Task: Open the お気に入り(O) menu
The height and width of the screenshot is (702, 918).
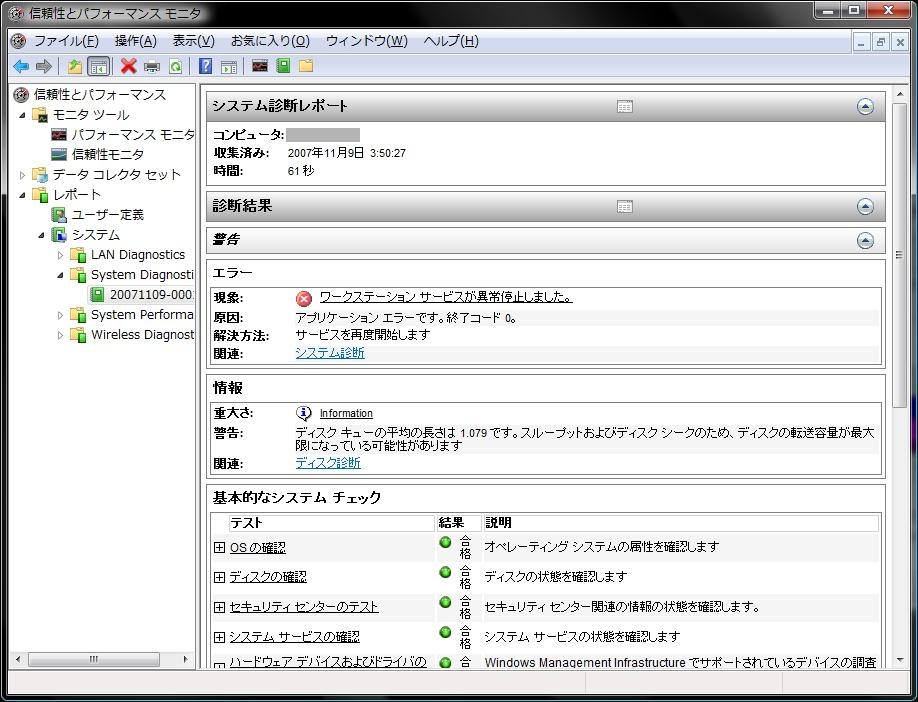Action: tap(270, 41)
